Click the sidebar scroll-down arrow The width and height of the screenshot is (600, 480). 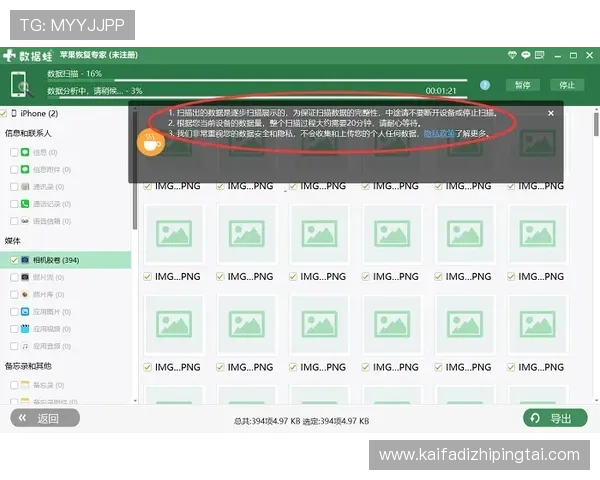[135, 401]
